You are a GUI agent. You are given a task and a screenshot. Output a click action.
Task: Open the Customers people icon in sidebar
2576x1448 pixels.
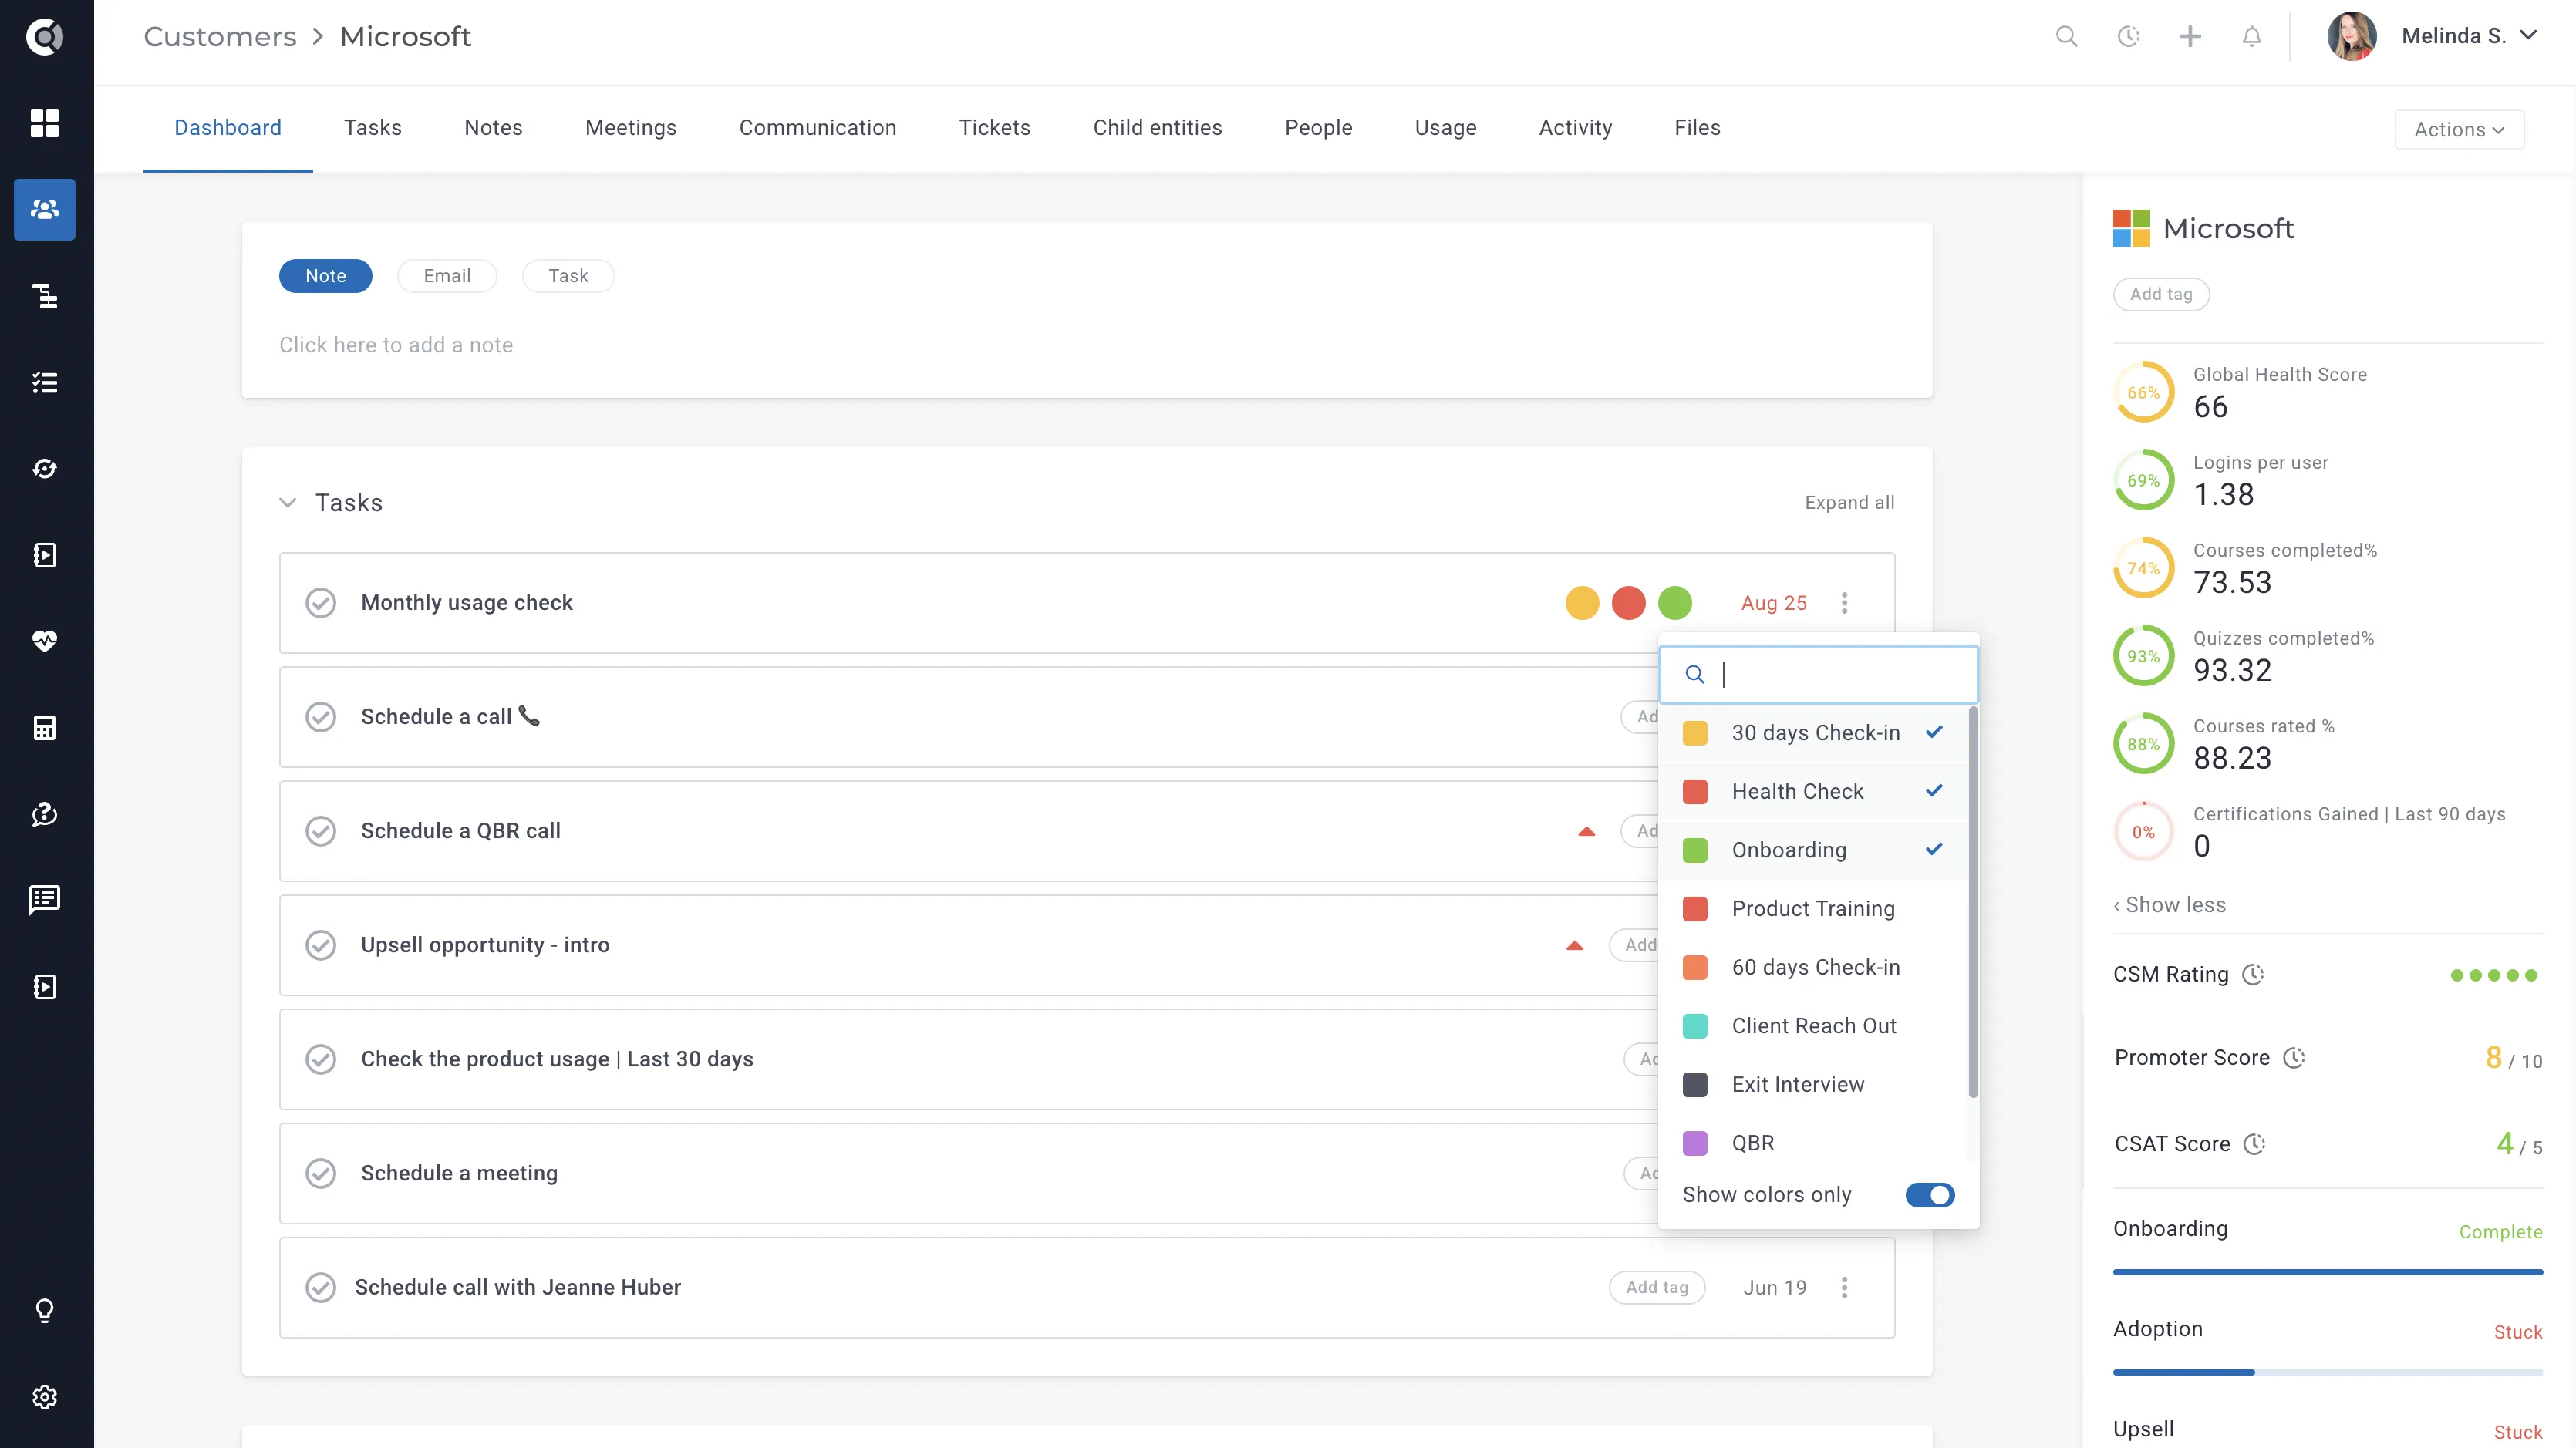(x=44, y=209)
